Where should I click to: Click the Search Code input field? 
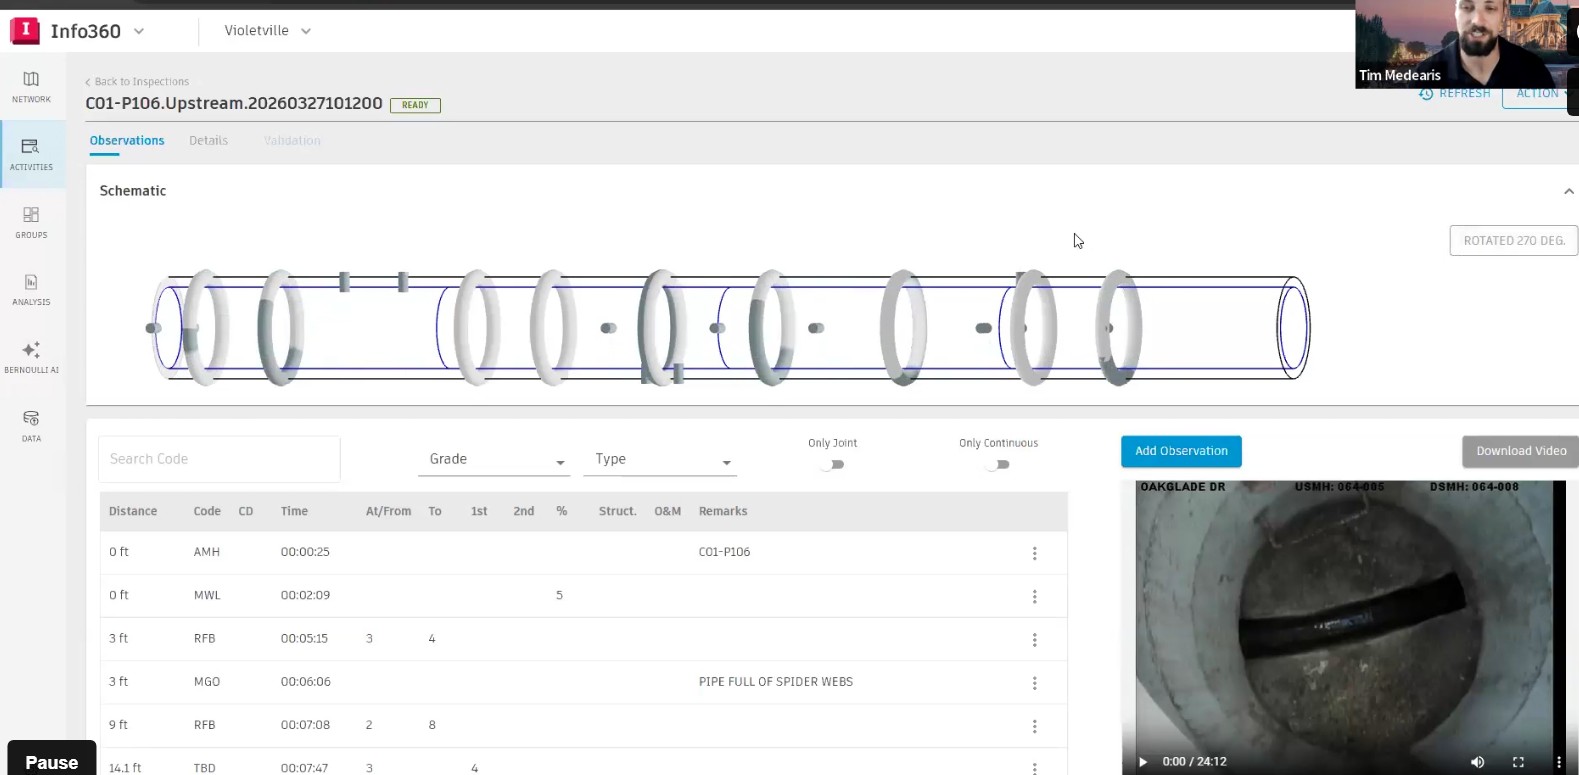(219, 459)
